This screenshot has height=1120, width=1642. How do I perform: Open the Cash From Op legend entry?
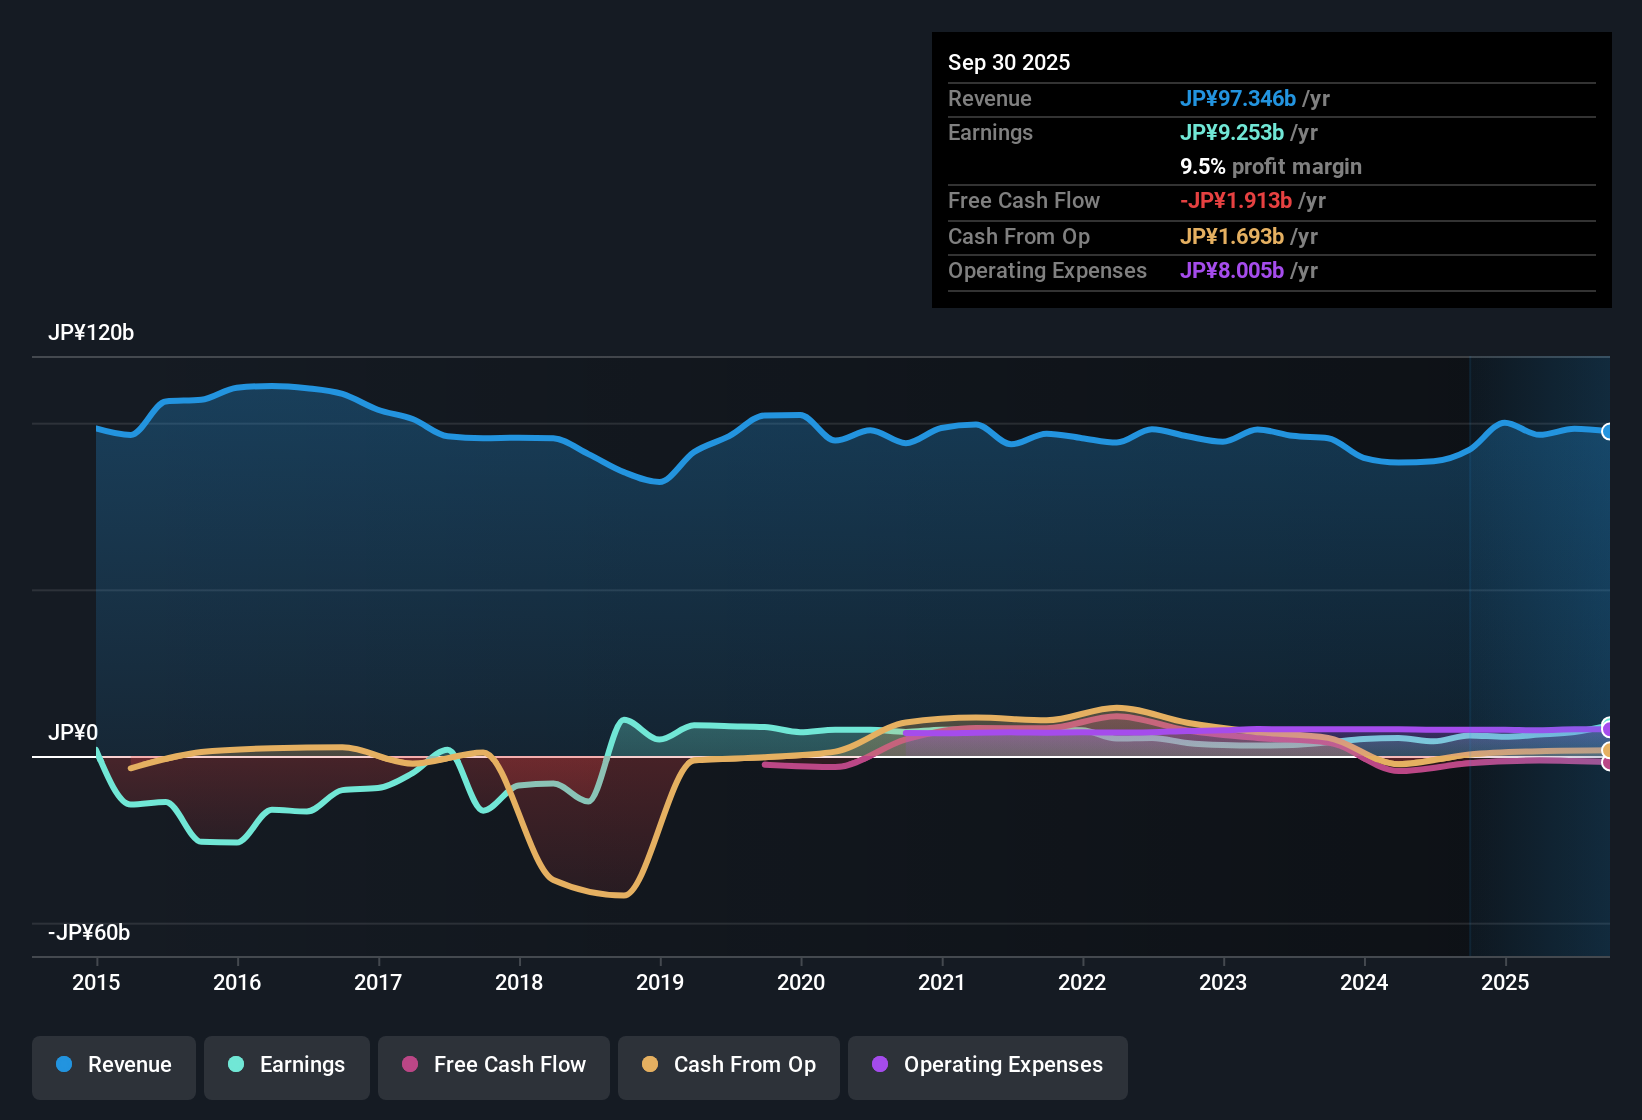728,1065
